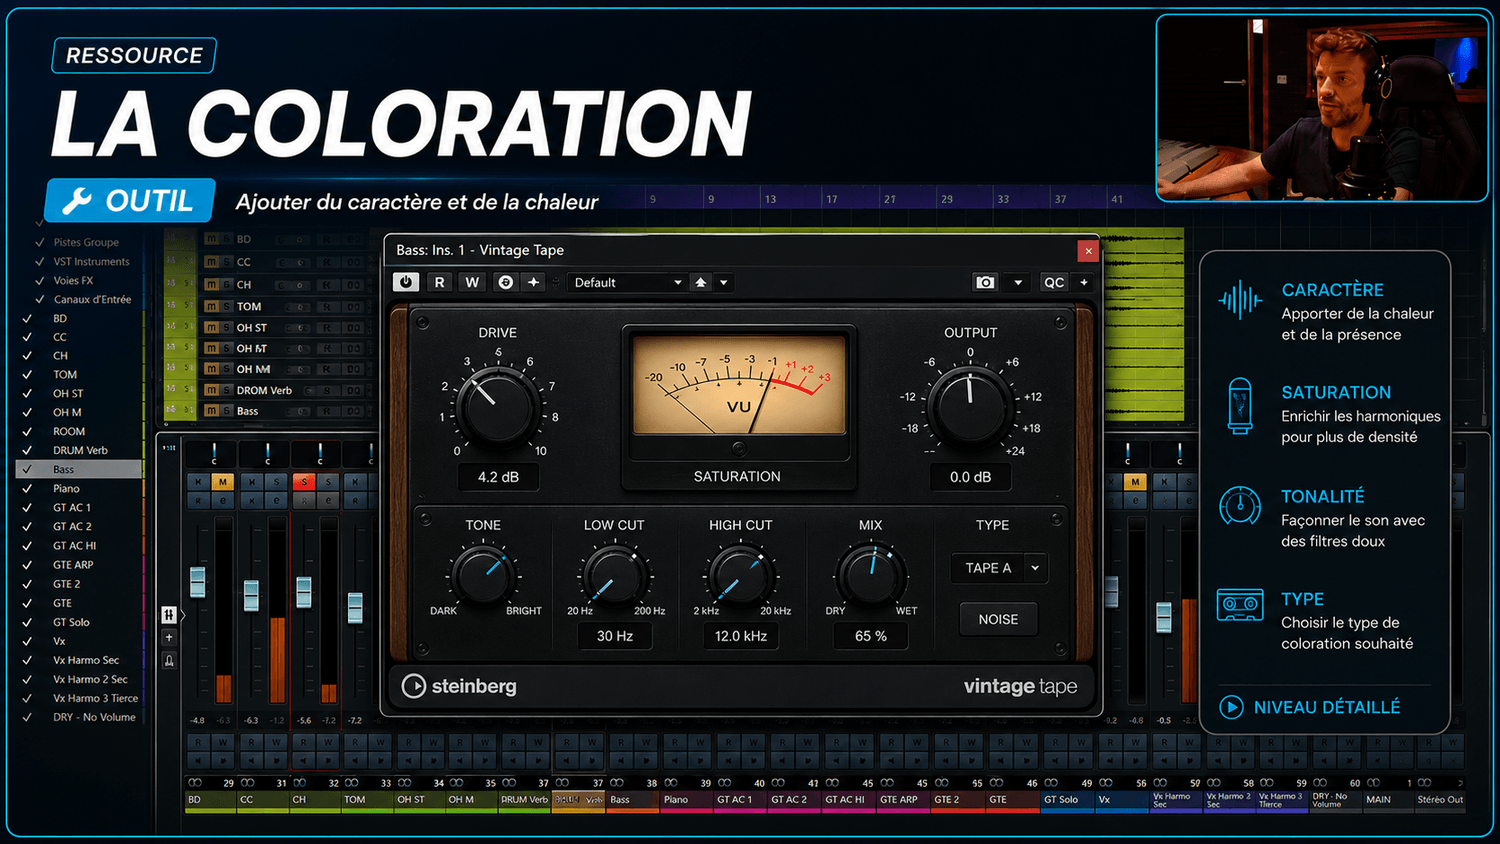Click the Steinberg logo icon
The image size is (1500, 844).
click(414, 686)
